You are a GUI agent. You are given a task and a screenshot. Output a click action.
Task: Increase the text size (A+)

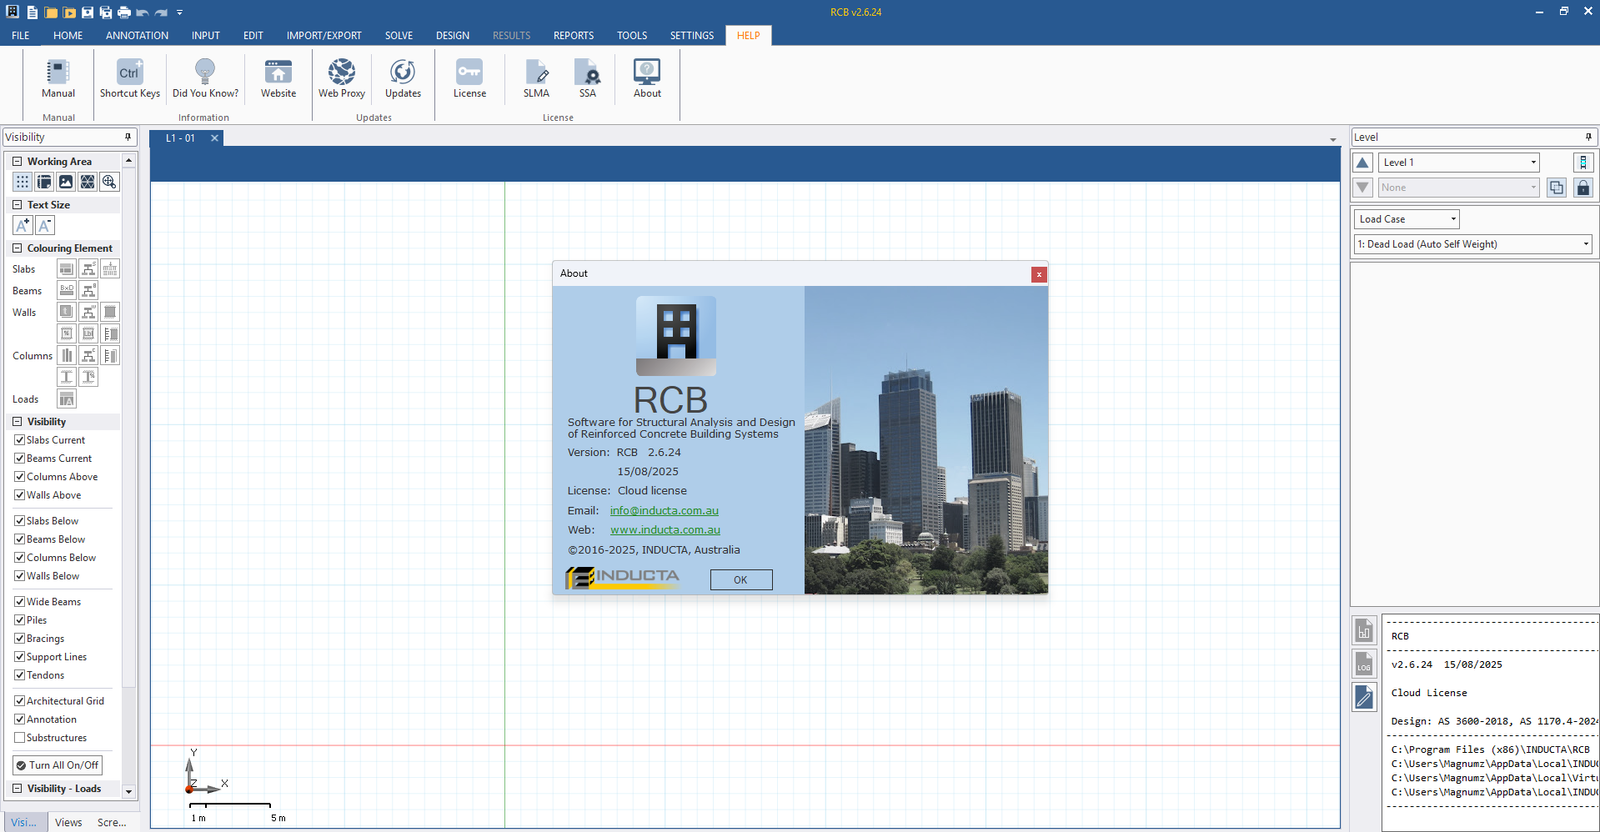22,225
